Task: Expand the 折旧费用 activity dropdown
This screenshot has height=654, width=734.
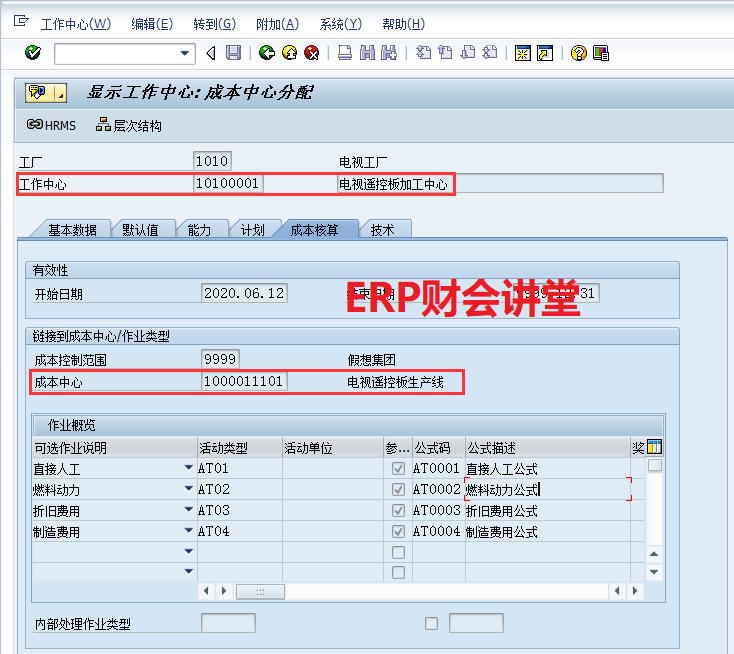Action: (x=188, y=510)
